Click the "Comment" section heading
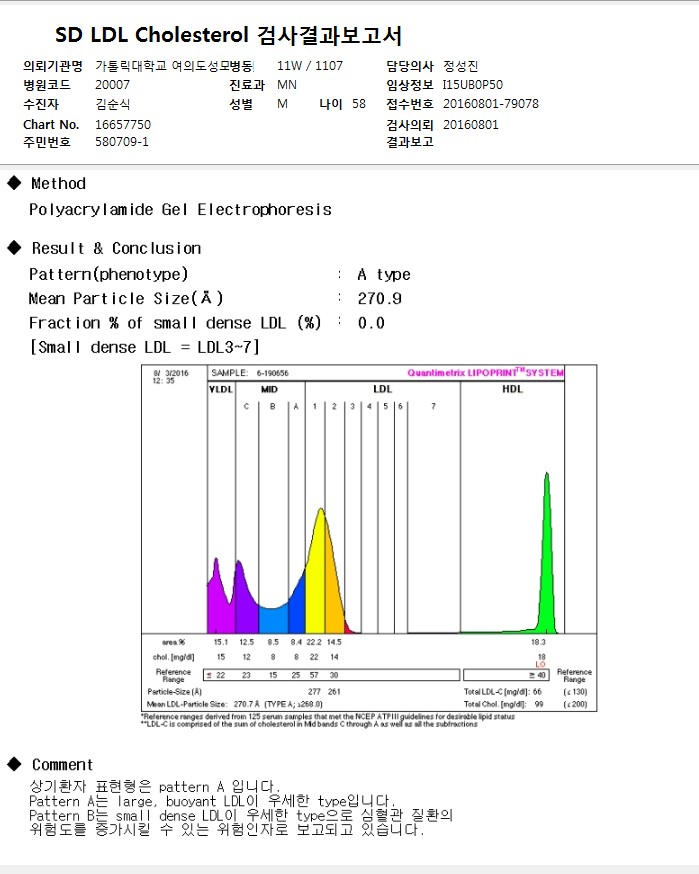This screenshot has width=699, height=874. (62, 765)
